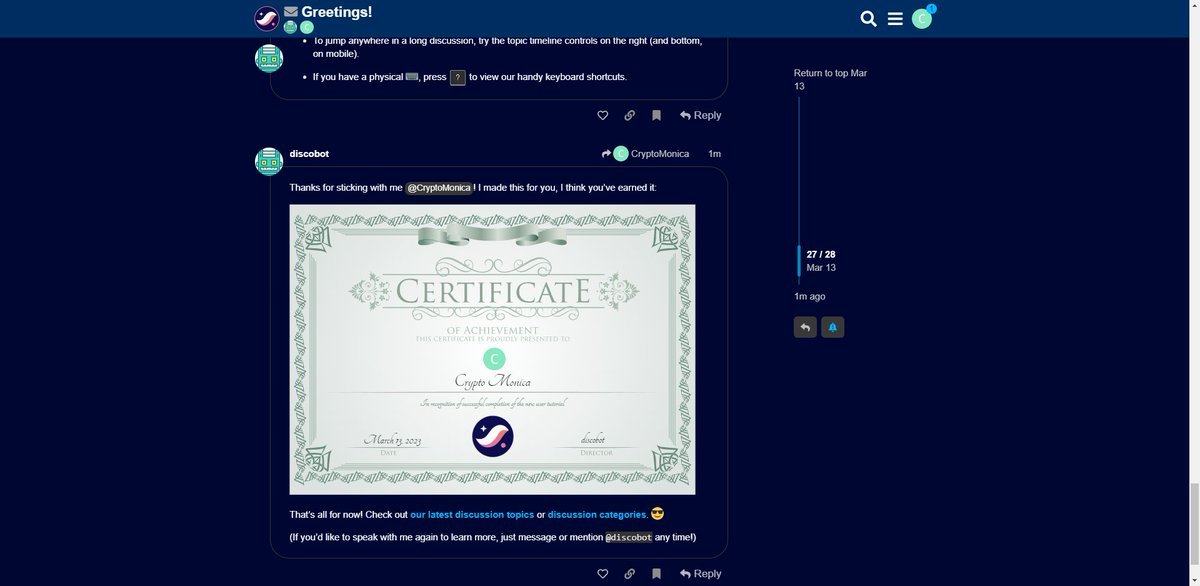
Task: Open the user avatar menu with notification badge
Action: [922, 18]
